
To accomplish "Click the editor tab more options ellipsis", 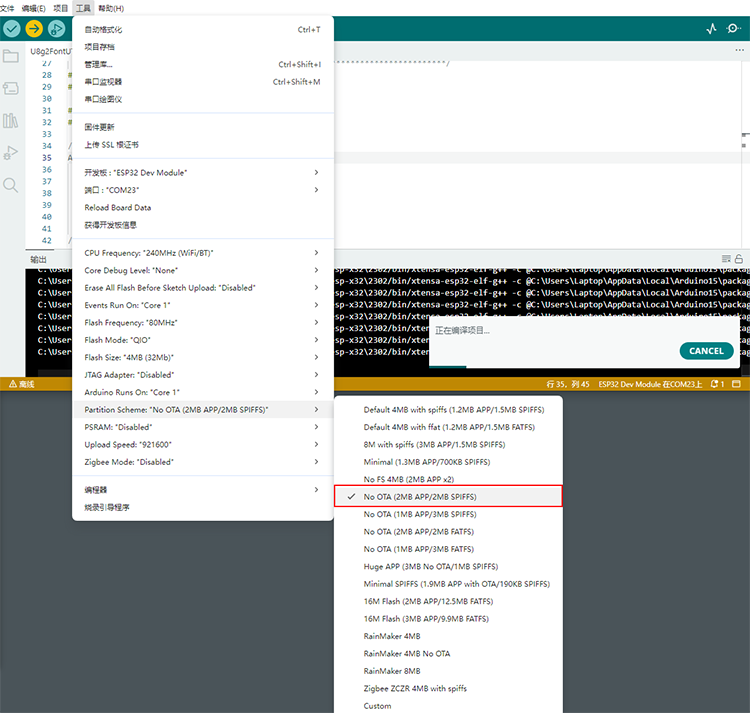I will tap(739, 50).
